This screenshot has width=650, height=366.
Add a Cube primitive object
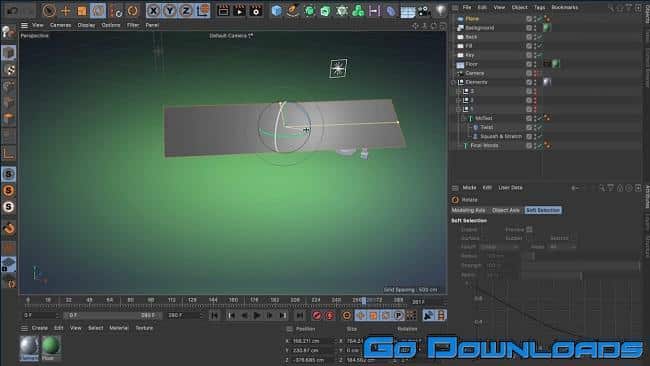(x=276, y=10)
